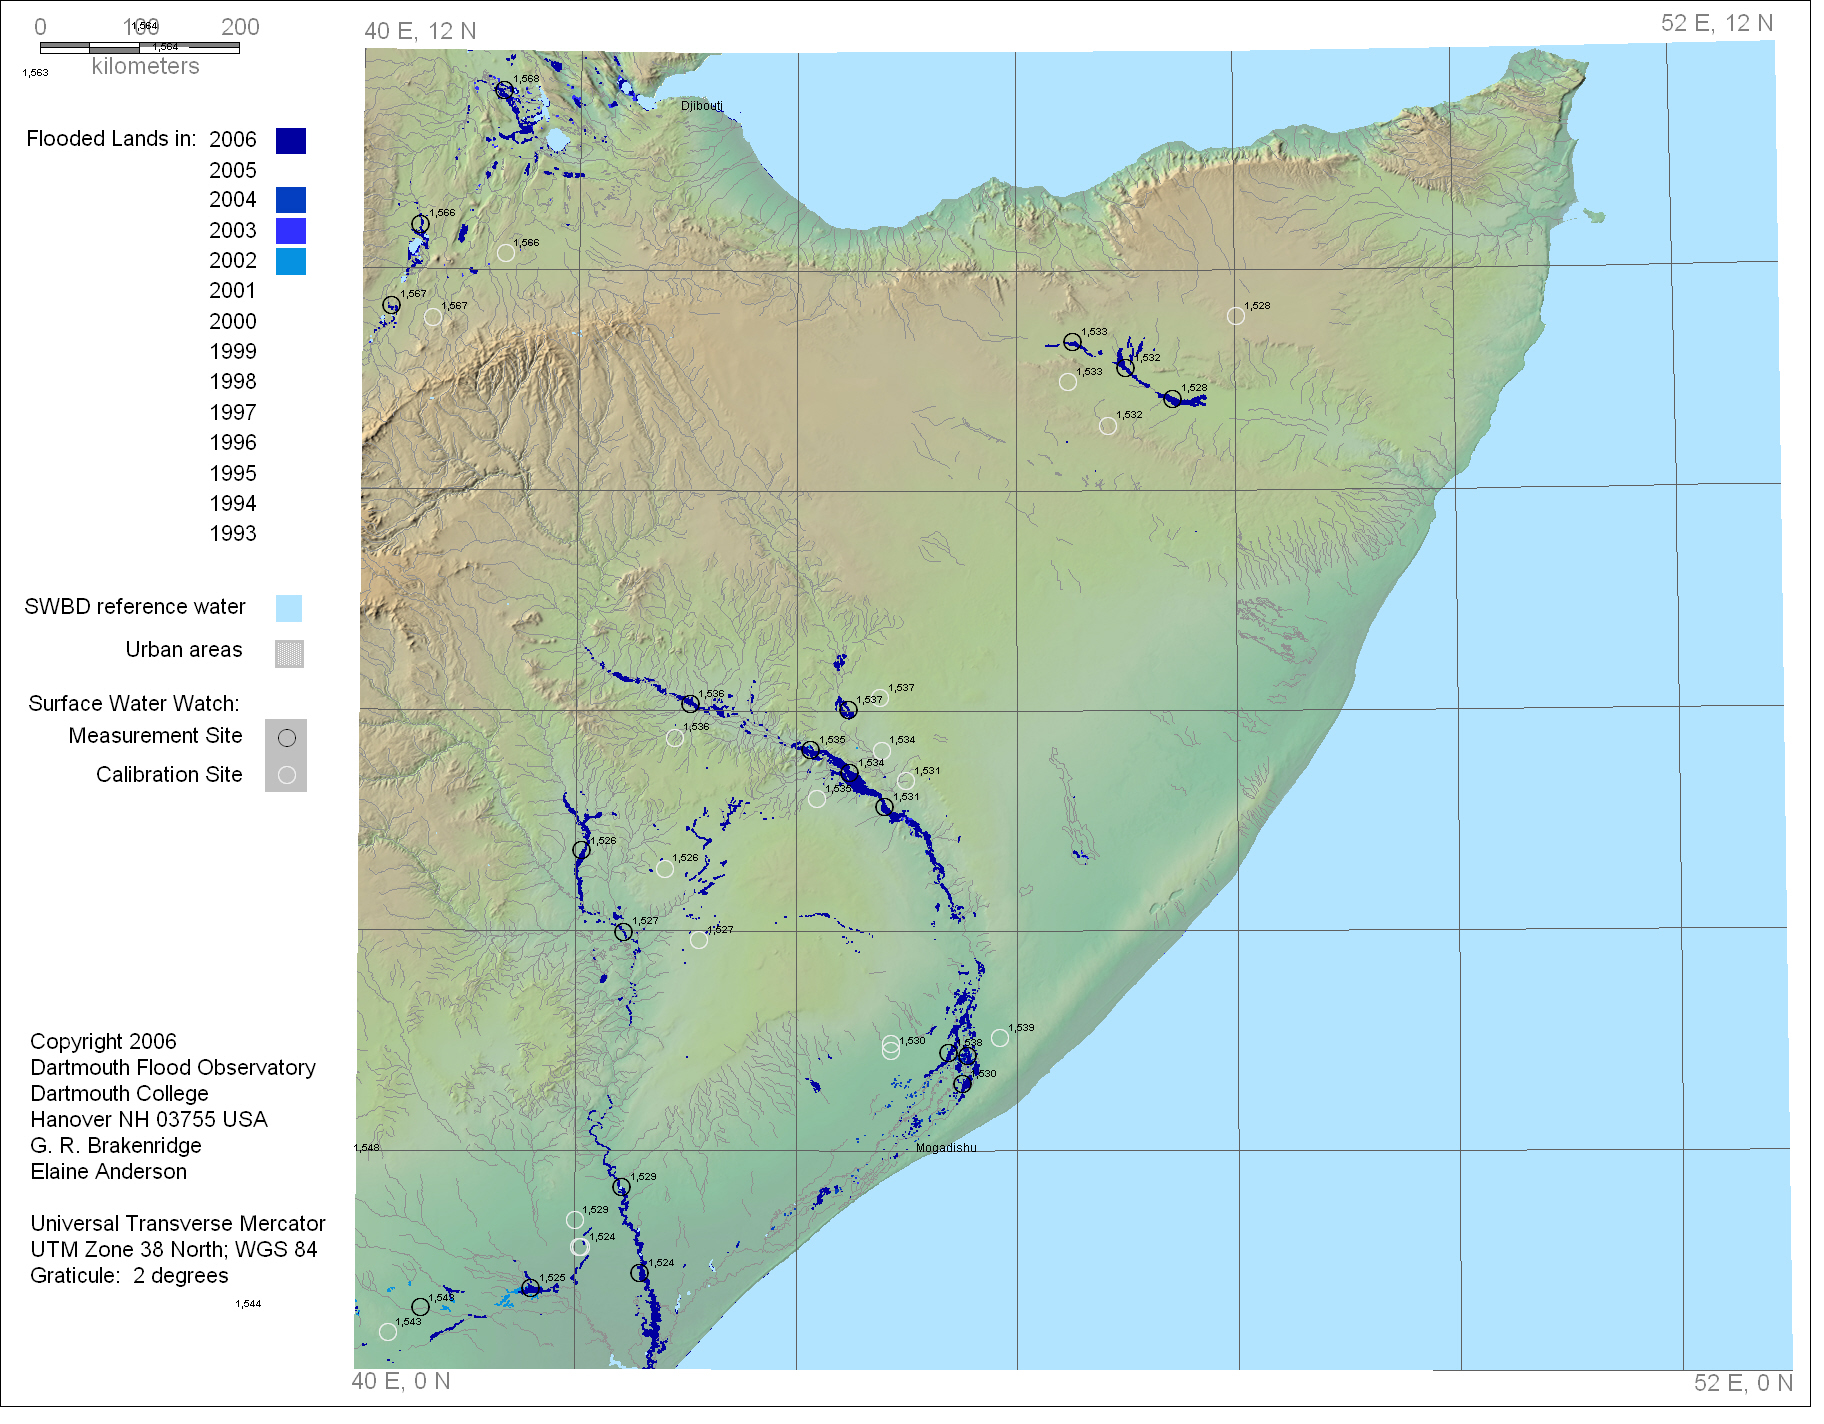Click the 1993 year legend entry
The height and width of the screenshot is (1424, 1824).
(x=233, y=534)
